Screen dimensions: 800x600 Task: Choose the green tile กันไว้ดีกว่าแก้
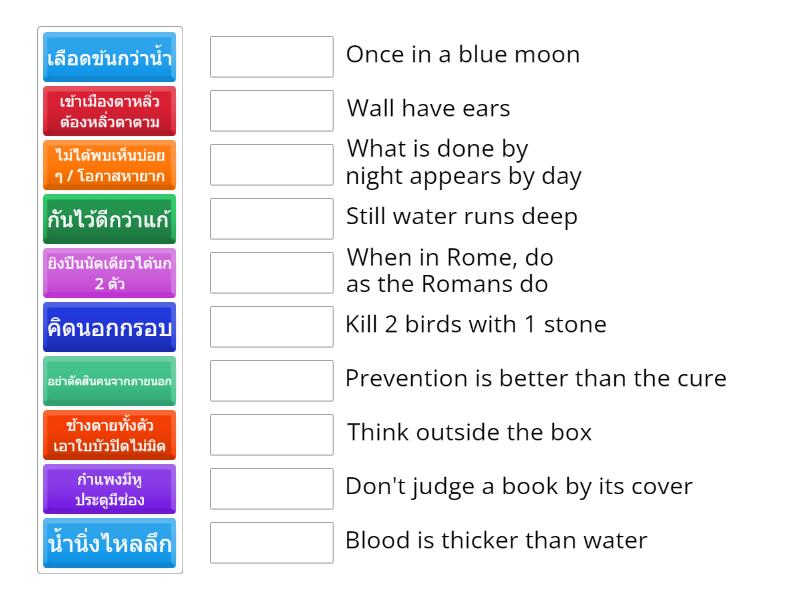pyautogui.click(x=110, y=217)
